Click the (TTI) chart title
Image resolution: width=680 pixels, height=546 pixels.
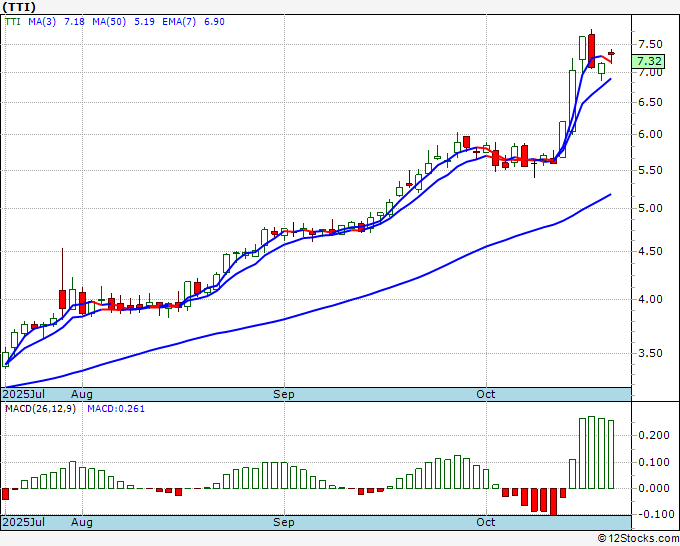[x=19, y=7]
